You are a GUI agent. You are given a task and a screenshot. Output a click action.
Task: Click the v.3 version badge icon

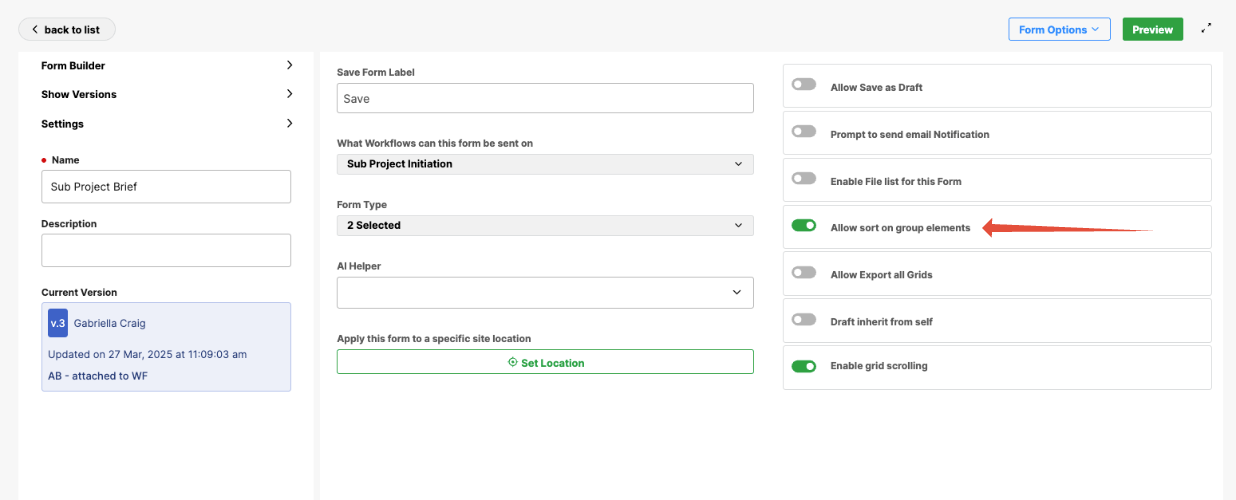tap(57, 323)
